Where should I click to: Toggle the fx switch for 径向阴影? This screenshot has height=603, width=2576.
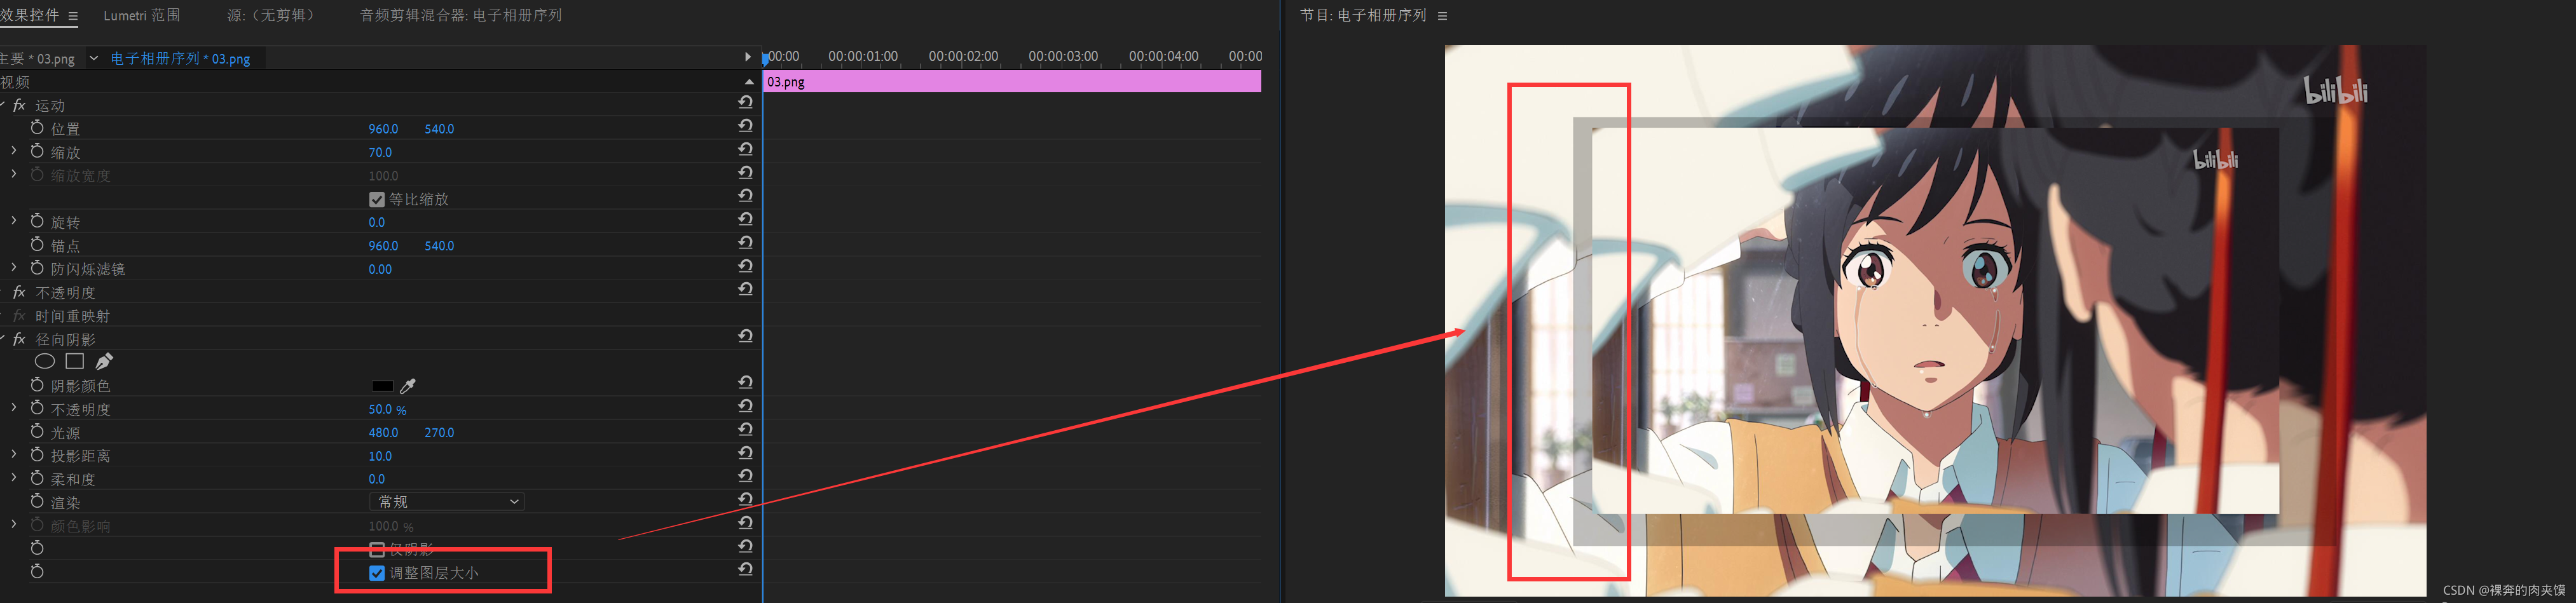tap(19, 339)
